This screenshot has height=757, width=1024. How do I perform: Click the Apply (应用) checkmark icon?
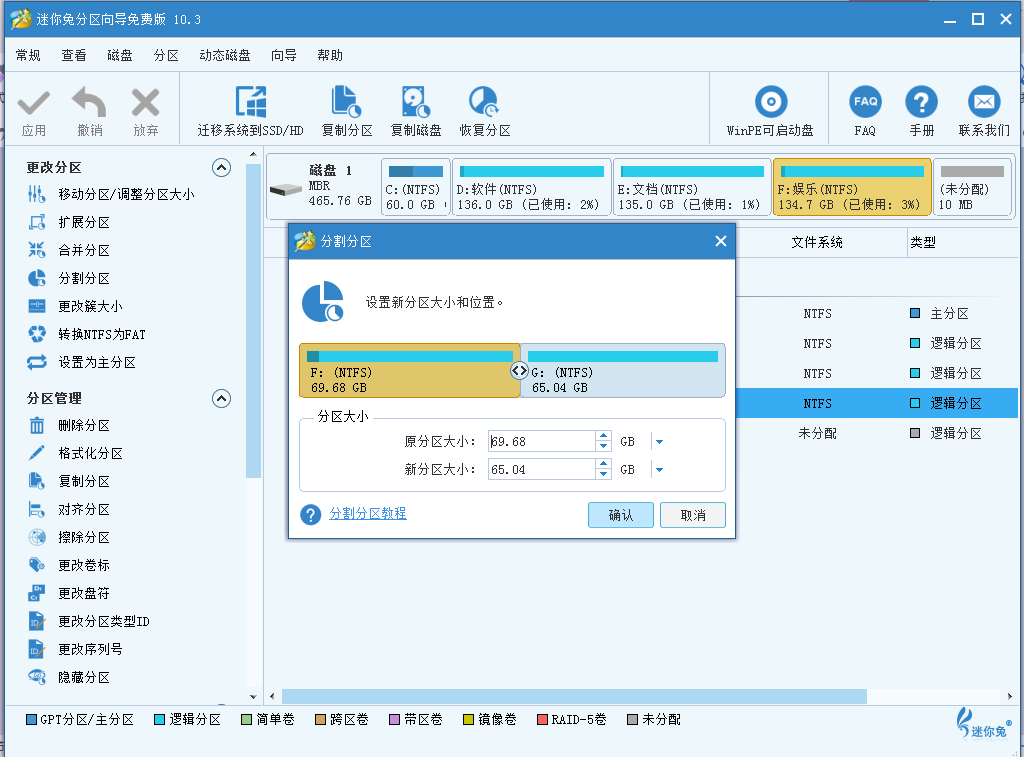coord(33,103)
